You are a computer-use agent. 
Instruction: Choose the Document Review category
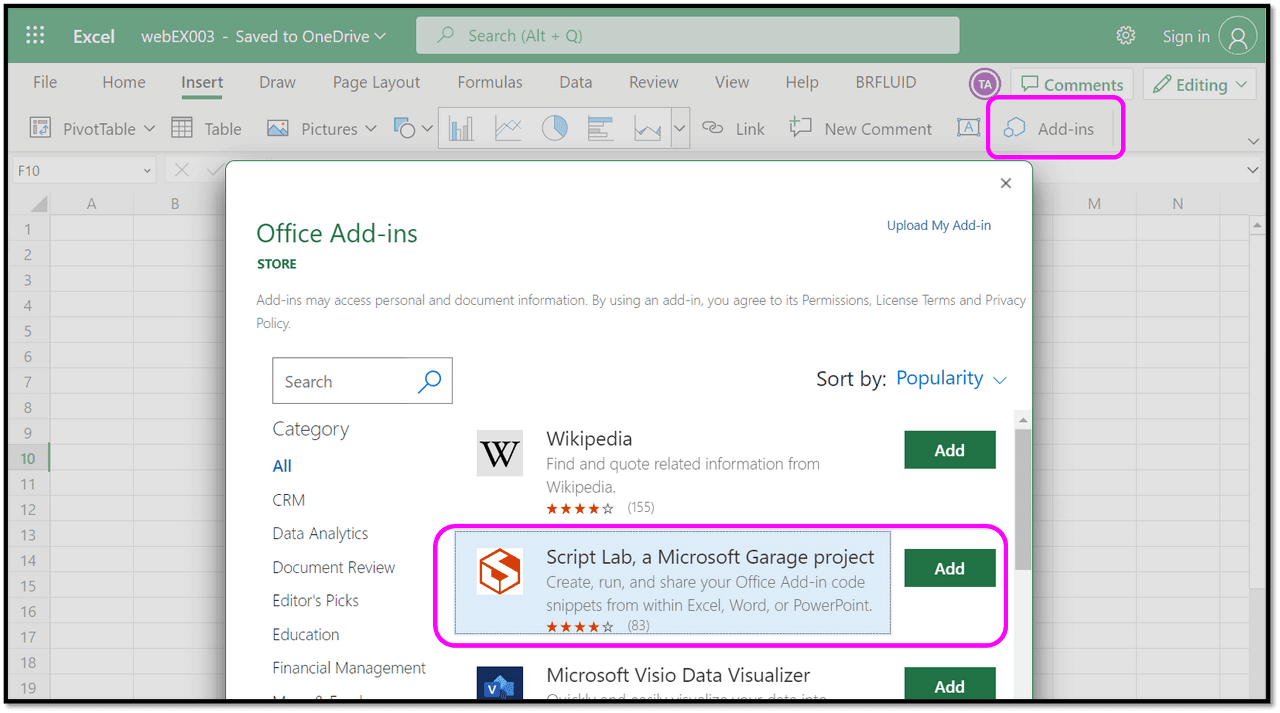point(334,567)
